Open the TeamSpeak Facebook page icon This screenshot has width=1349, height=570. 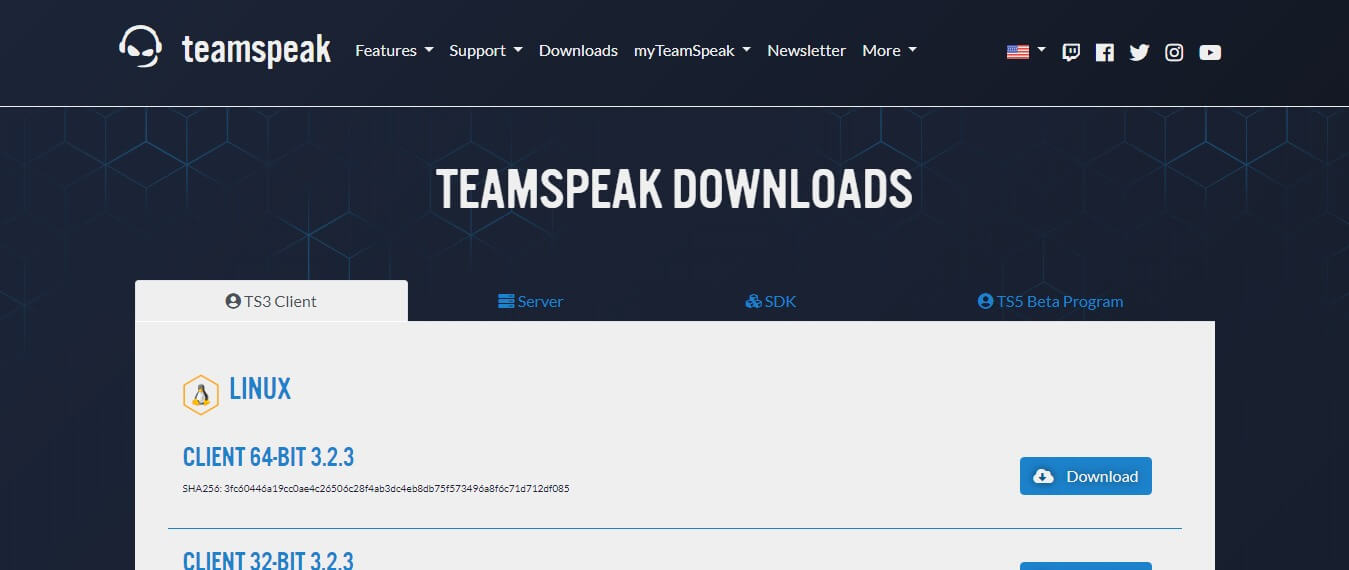coord(1104,52)
